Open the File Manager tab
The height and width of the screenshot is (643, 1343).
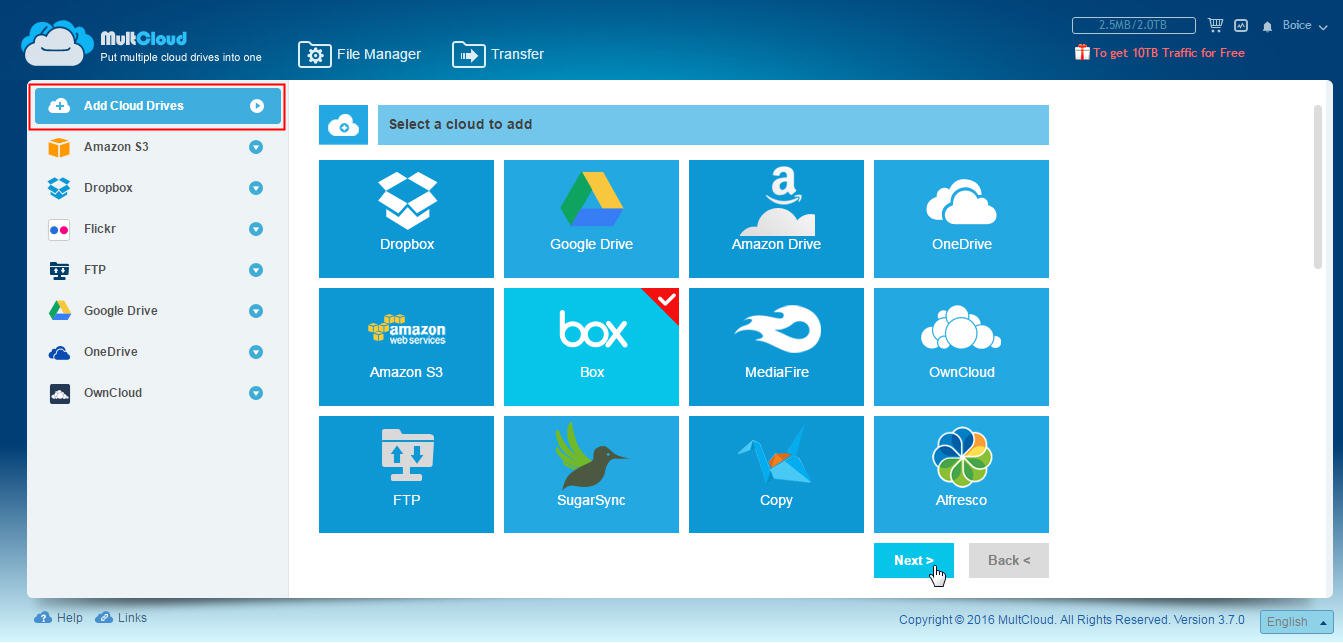360,54
